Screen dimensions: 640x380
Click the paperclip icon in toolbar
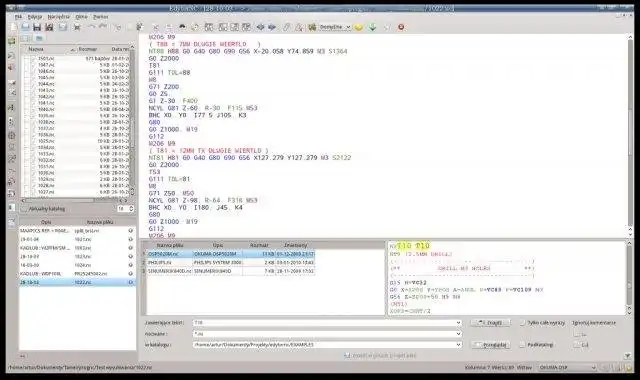pos(286,27)
